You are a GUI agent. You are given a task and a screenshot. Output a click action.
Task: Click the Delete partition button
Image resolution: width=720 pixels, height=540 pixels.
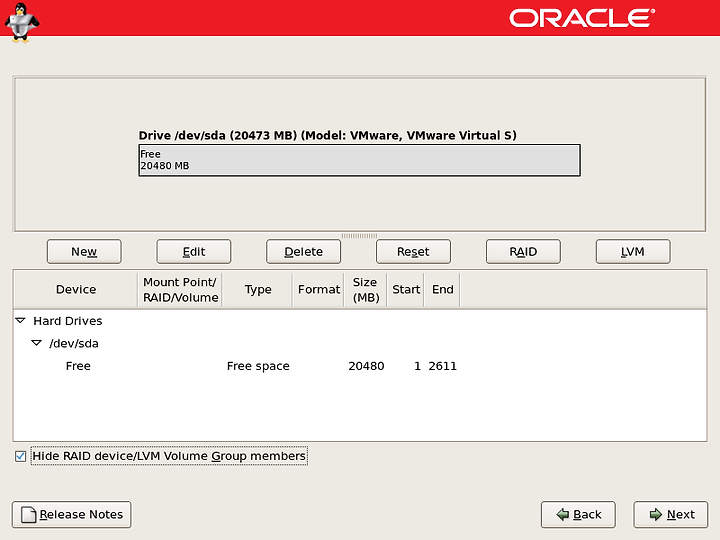click(304, 252)
